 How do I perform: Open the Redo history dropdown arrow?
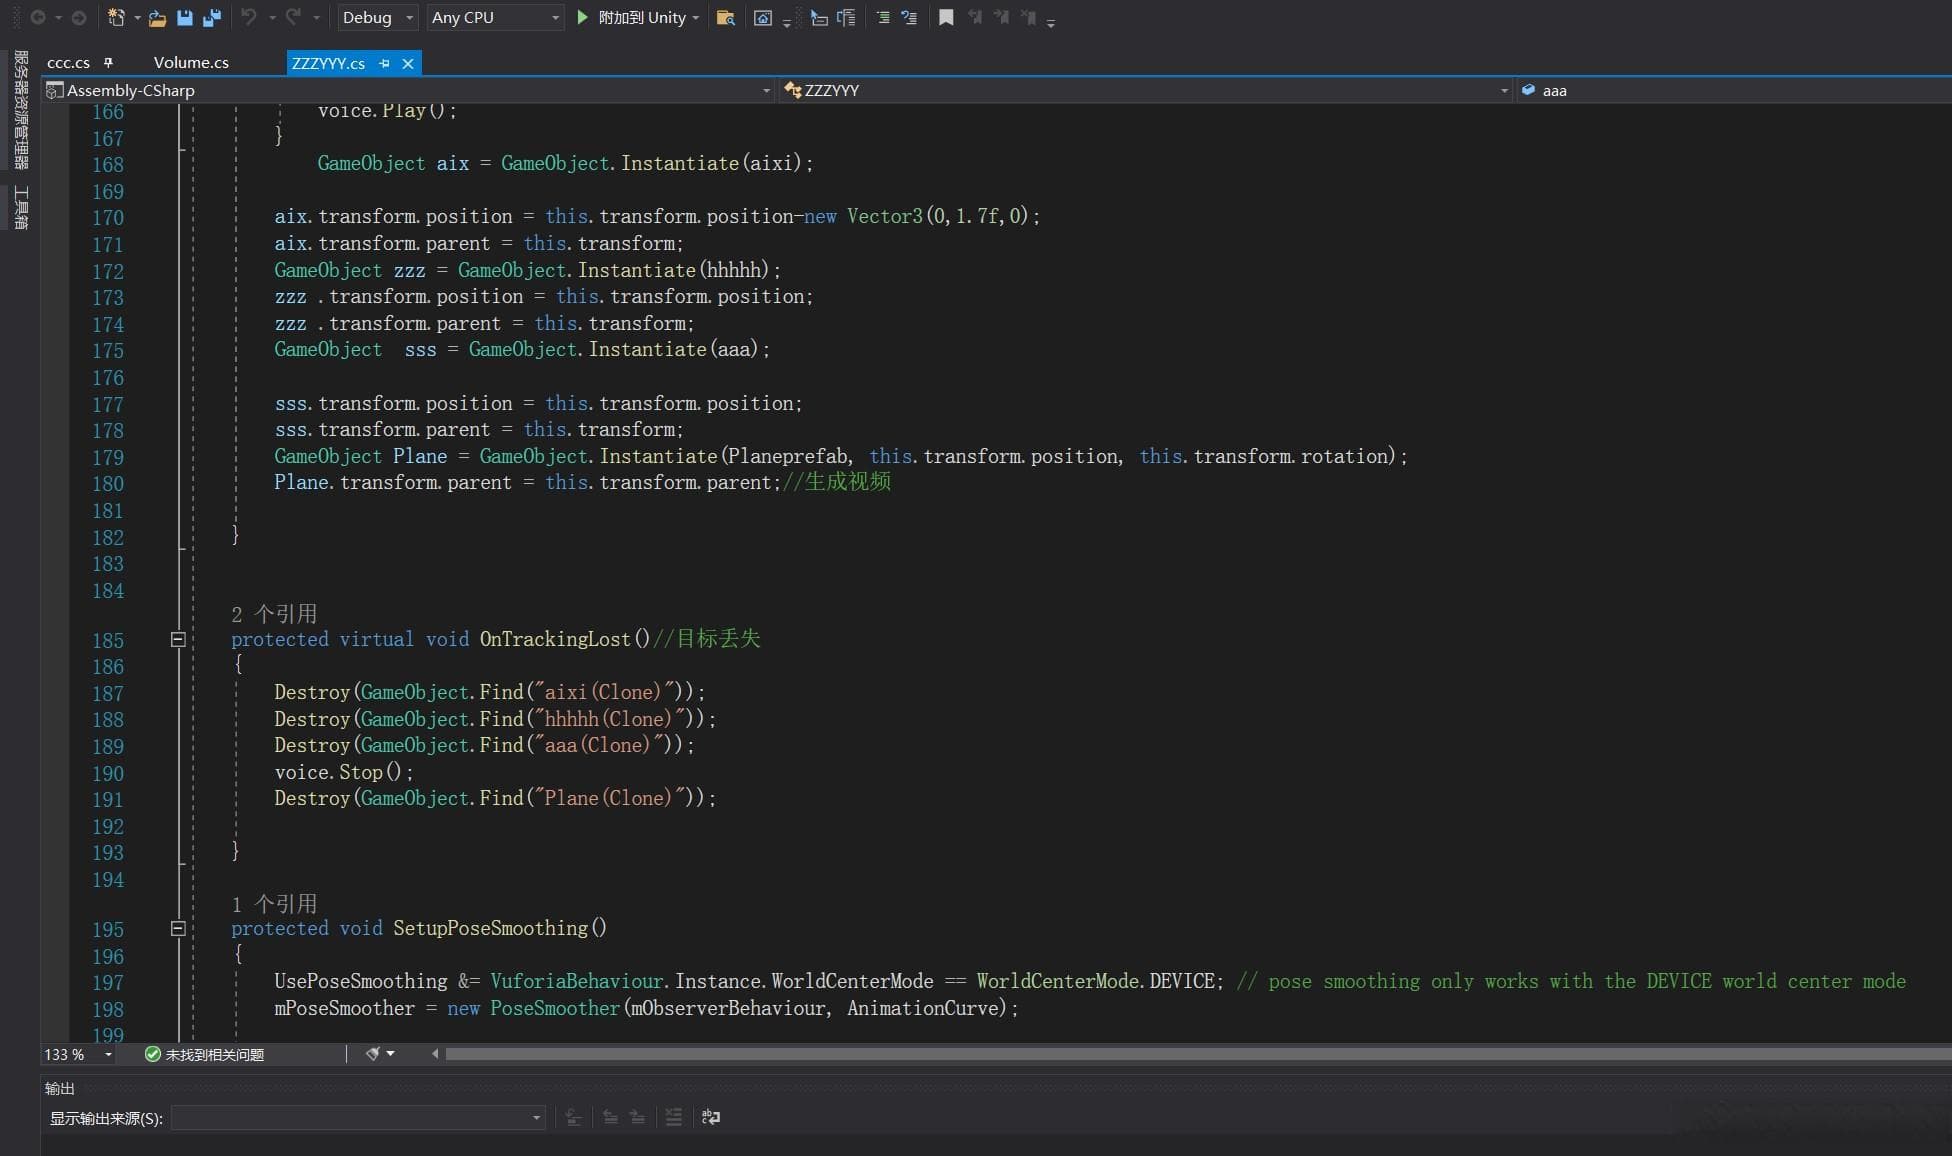(316, 18)
